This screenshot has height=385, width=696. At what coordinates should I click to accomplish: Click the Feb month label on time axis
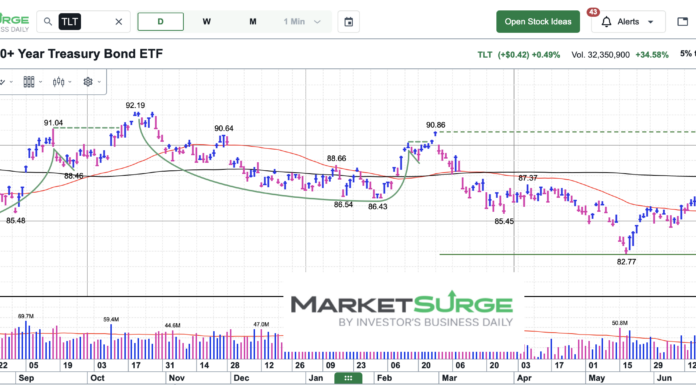click(384, 378)
